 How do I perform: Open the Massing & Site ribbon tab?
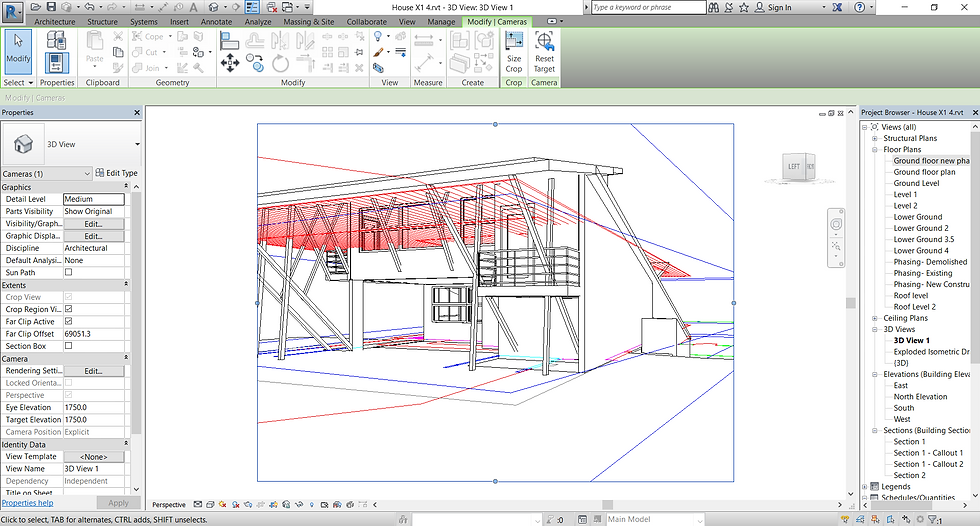[309, 22]
